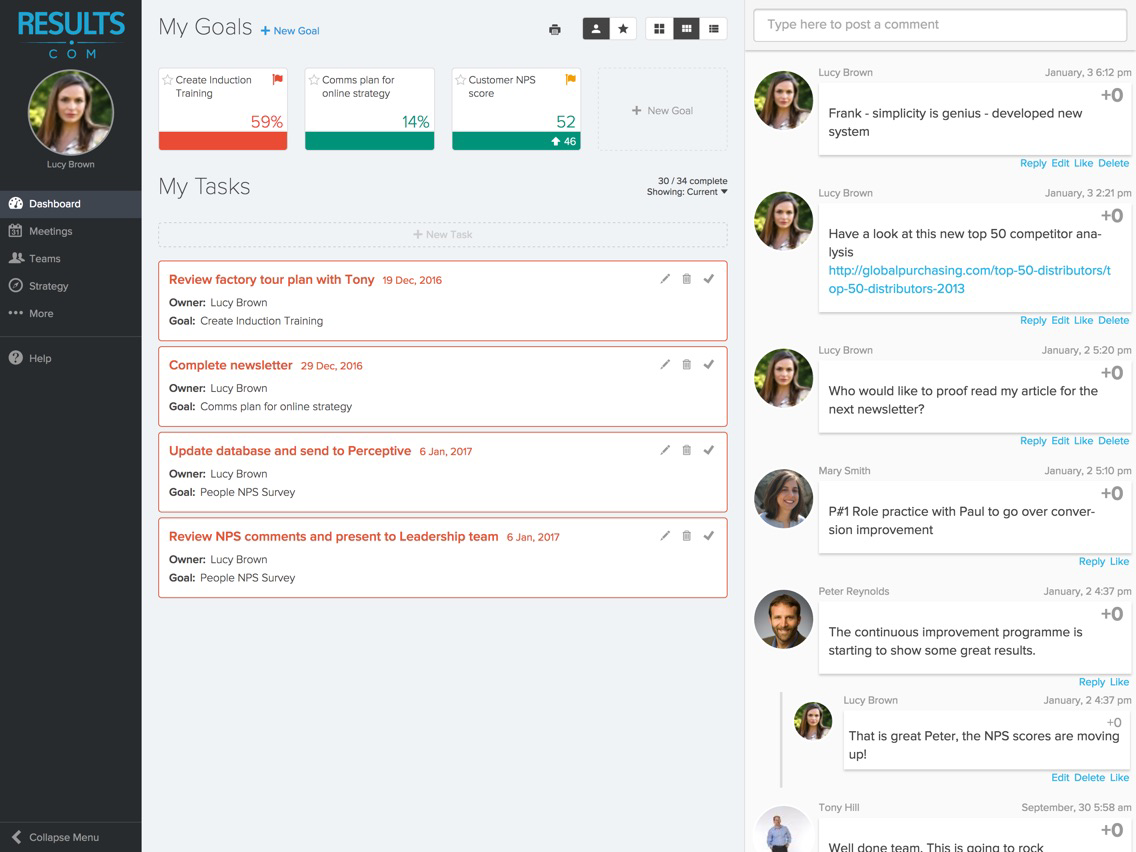Edit the Update database and send task

pos(665,450)
